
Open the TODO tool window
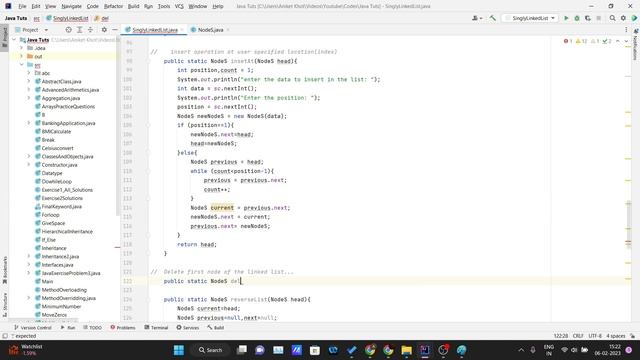click(x=92, y=327)
